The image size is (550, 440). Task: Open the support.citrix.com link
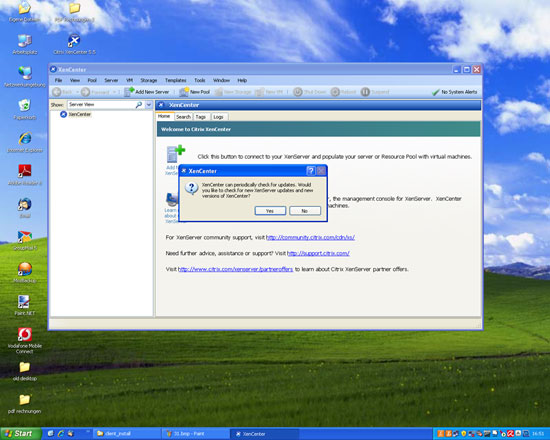[x=318, y=253]
